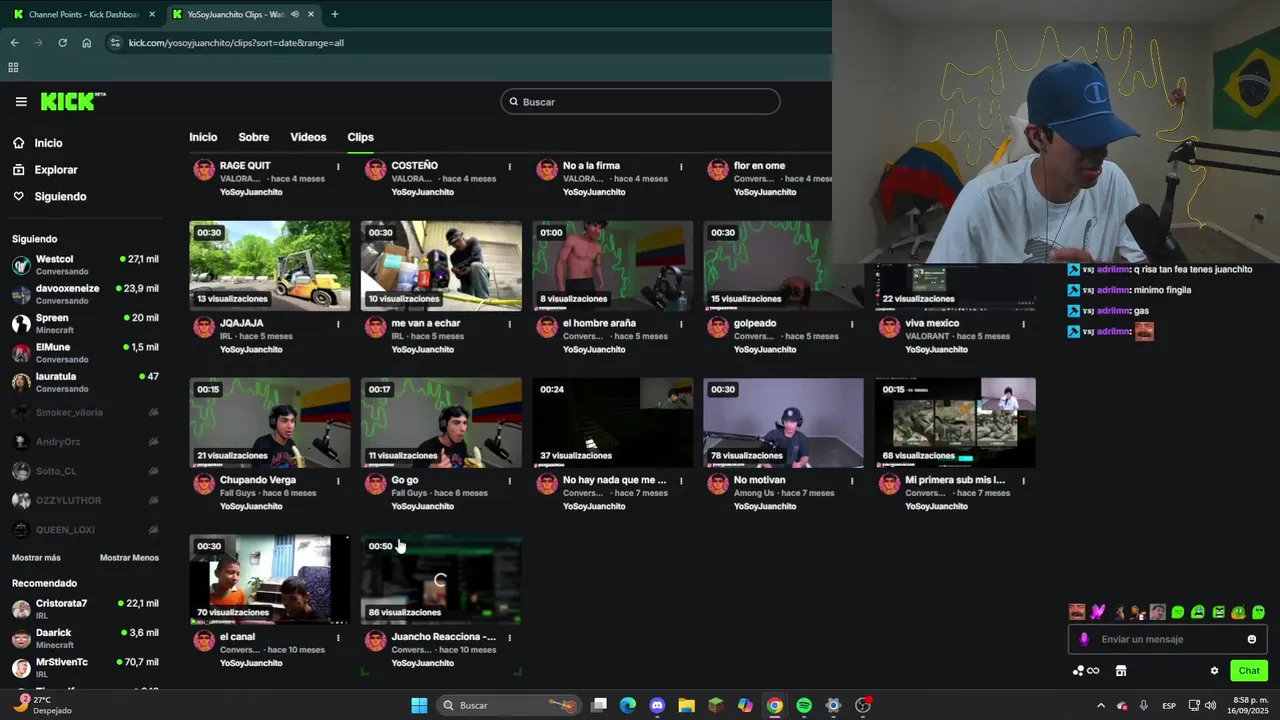Open options menu for No motivan clip
This screenshot has height=720, width=1280.
coord(852,481)
